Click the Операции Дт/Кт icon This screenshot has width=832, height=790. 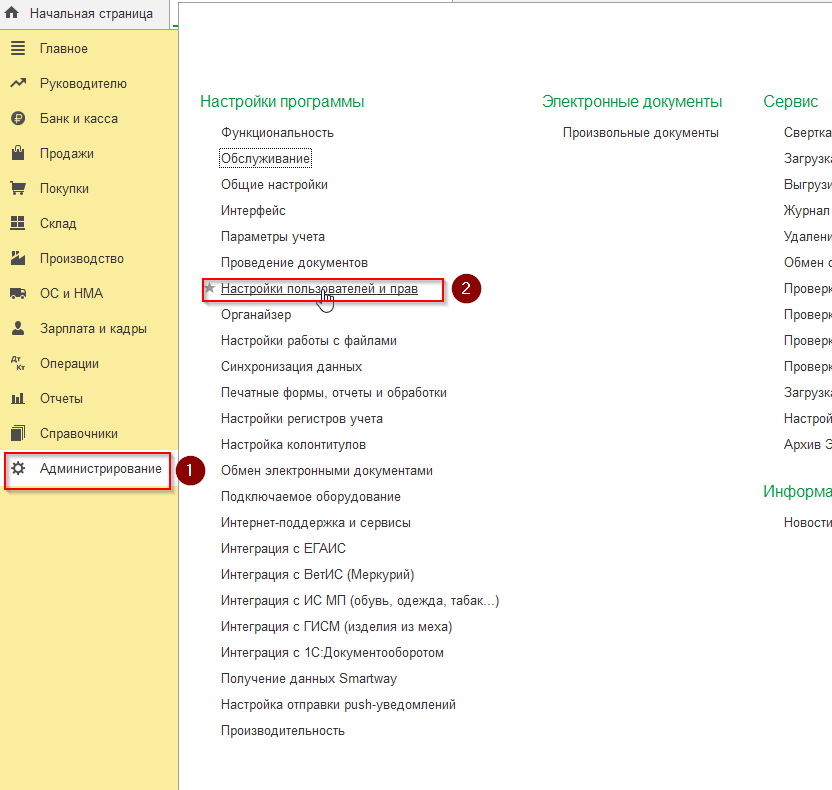[x=18, y=363]
